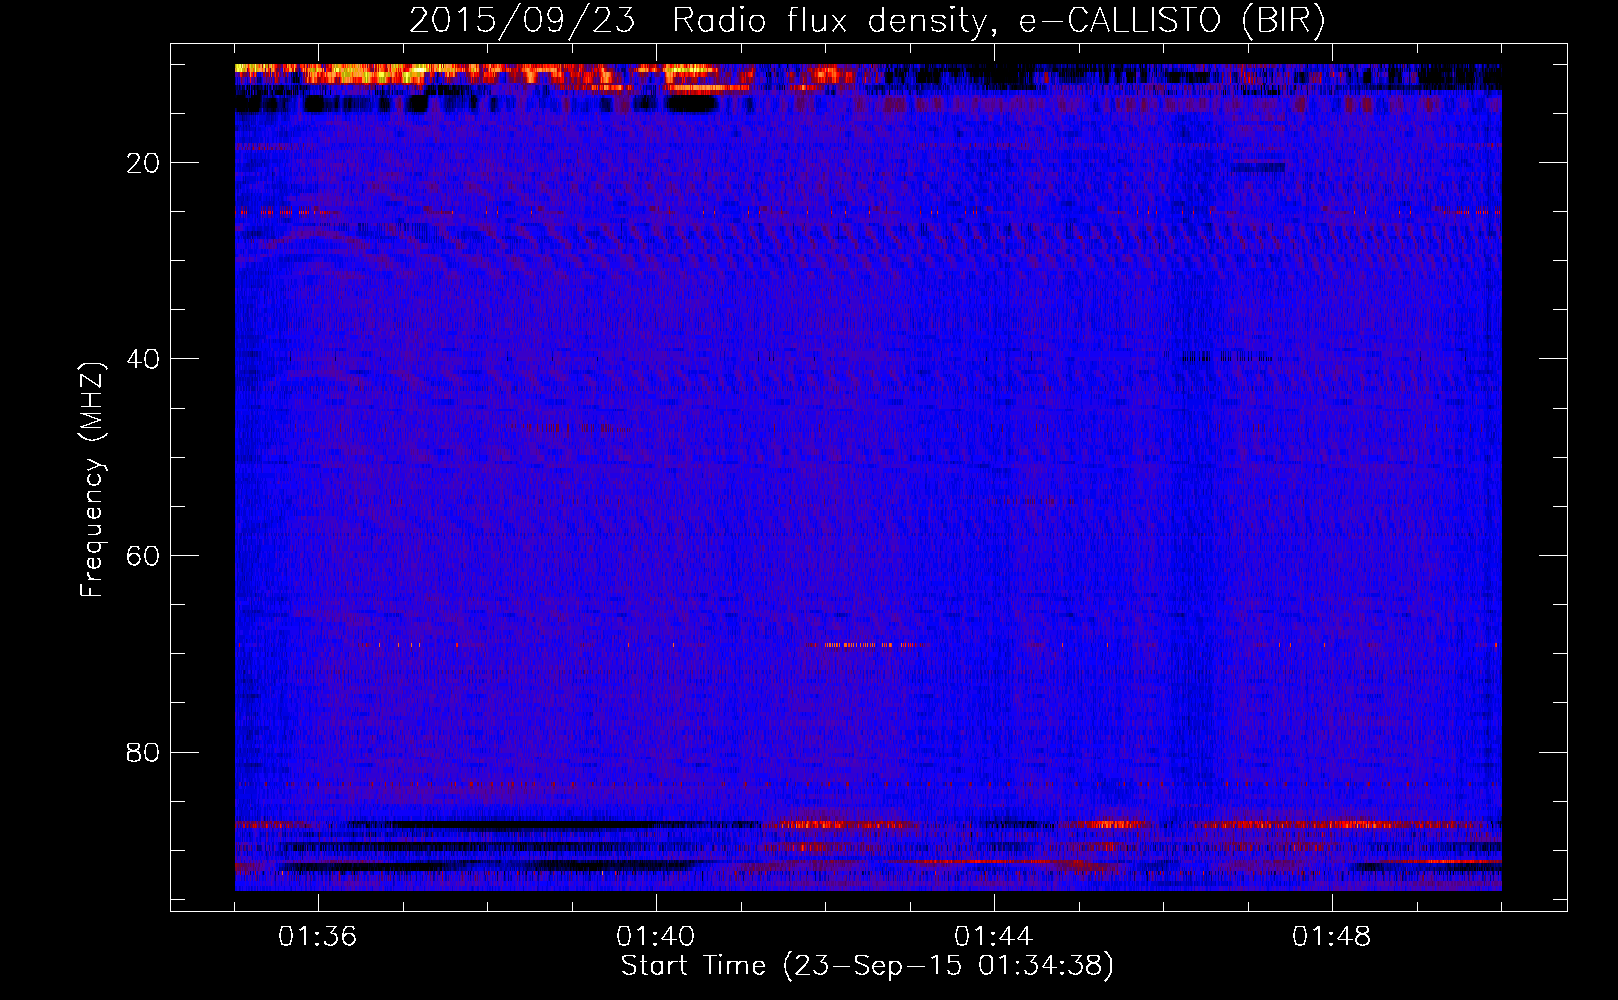Click the 60 MHz frequency tick label
1618x1000 pixels.
tap(144, 556)
